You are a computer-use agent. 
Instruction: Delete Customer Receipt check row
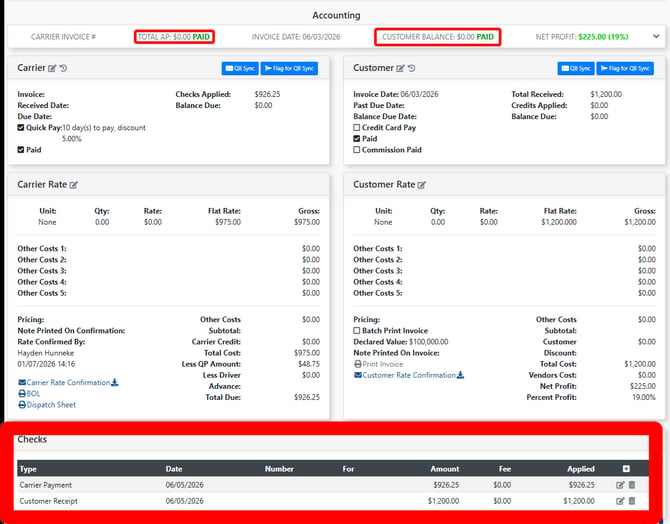[632, 500]
